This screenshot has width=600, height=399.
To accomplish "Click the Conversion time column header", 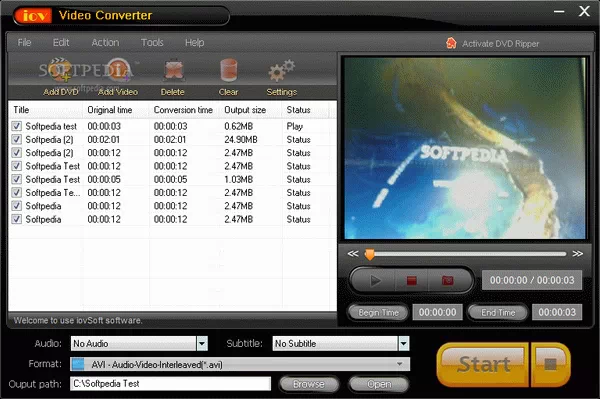I will click(183, 110).
